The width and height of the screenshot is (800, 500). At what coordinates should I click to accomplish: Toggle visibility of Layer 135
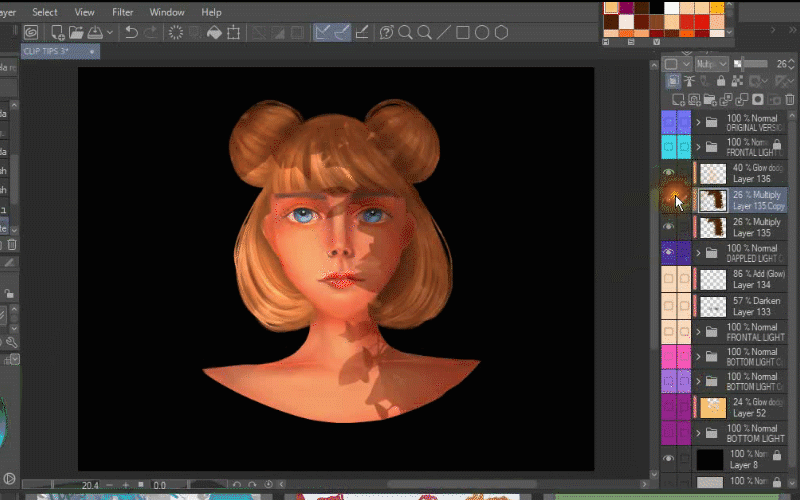click(x=669, y=227)
